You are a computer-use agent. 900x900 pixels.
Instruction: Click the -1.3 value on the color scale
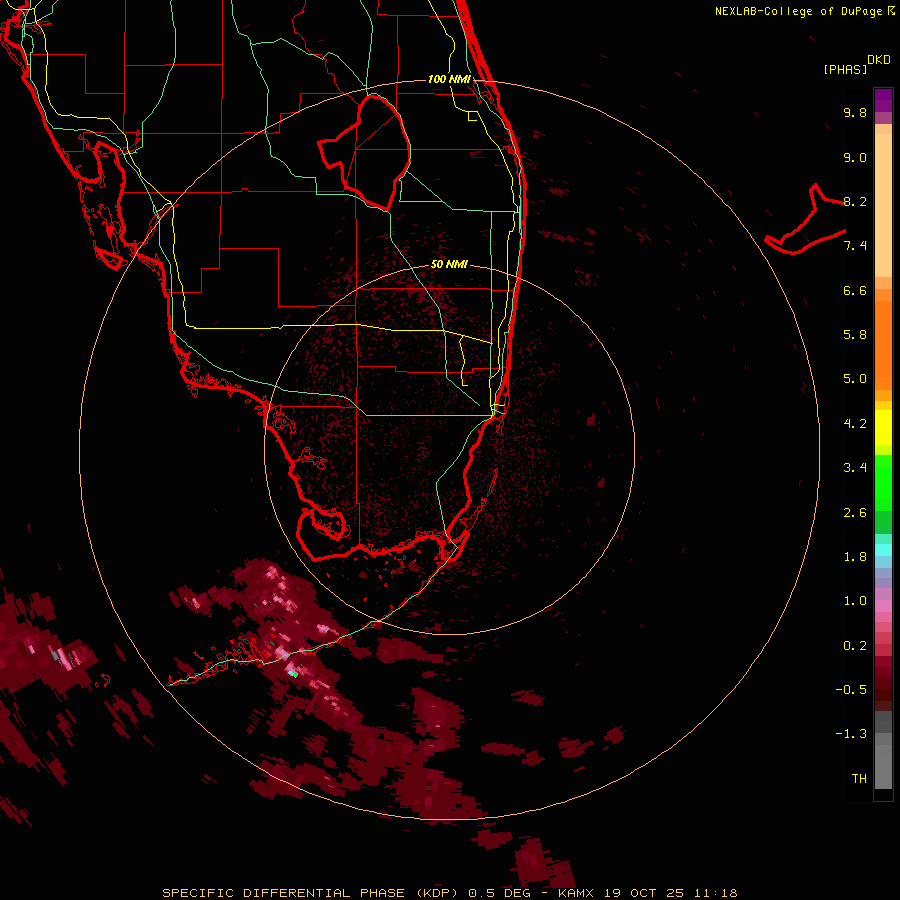[851, 734]
